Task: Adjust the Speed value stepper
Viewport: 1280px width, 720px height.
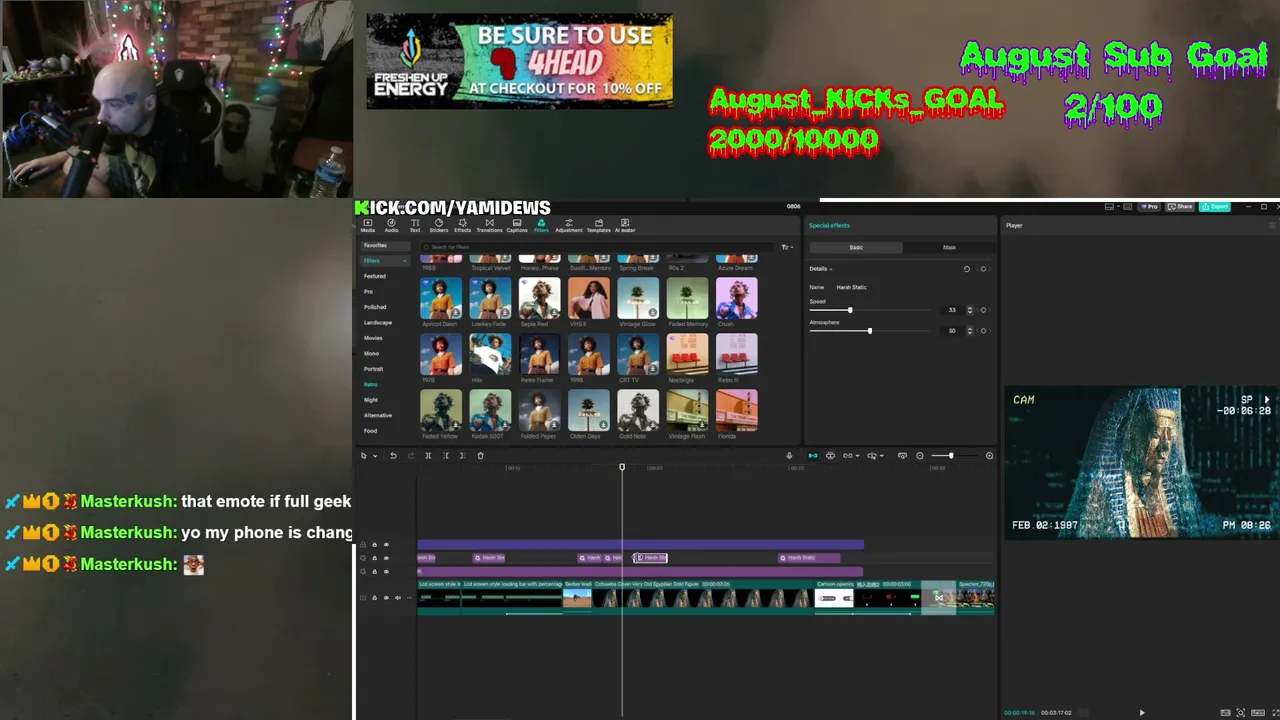Action: [x=969, y=310]
